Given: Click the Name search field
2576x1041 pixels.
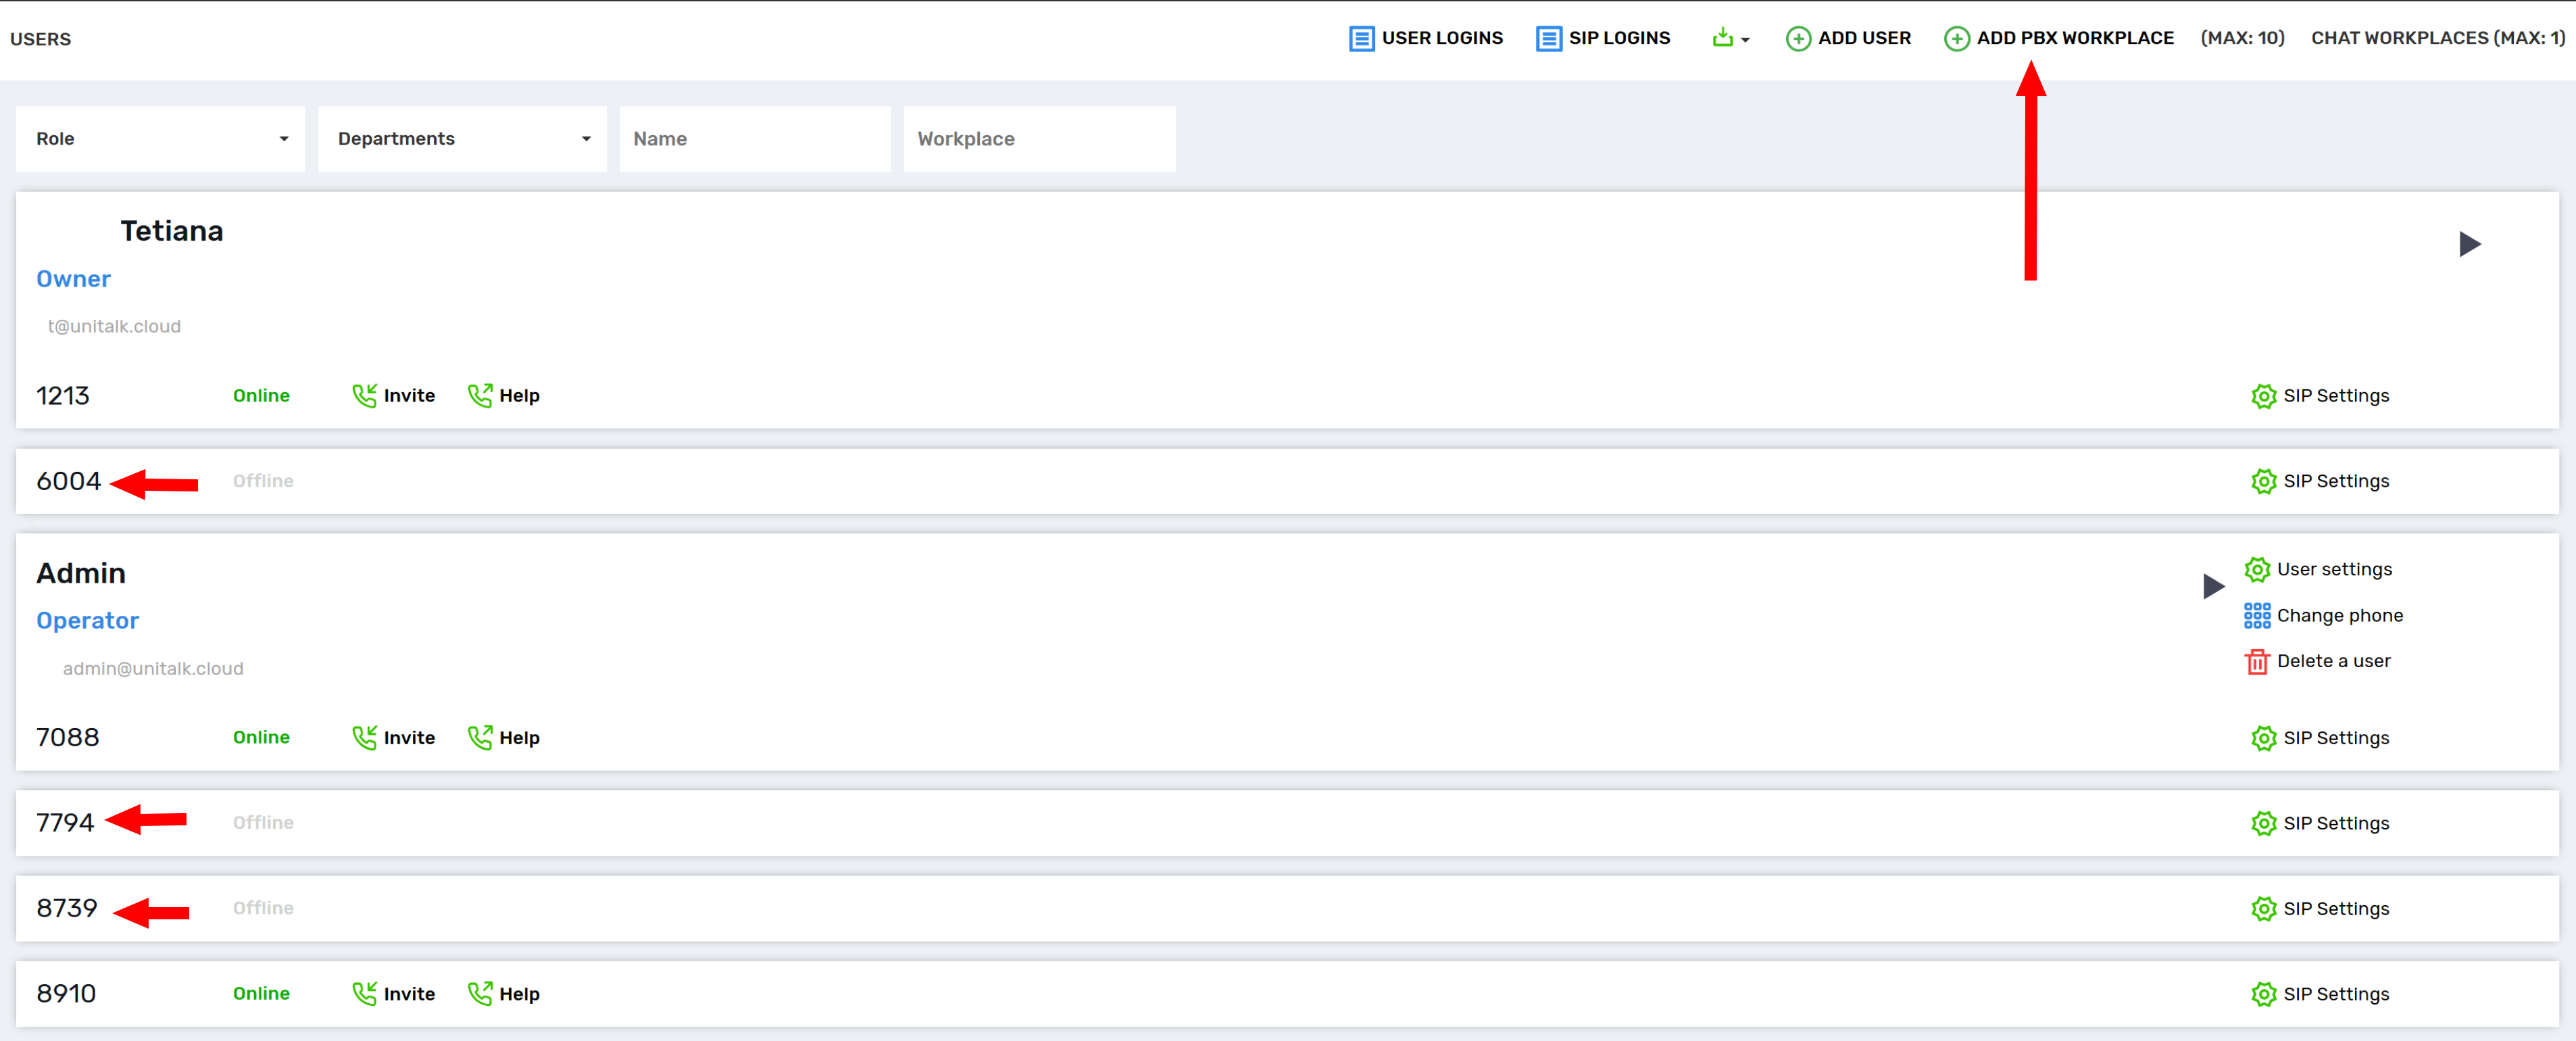Looking at the screenshot, I should (x=755, y=139).
